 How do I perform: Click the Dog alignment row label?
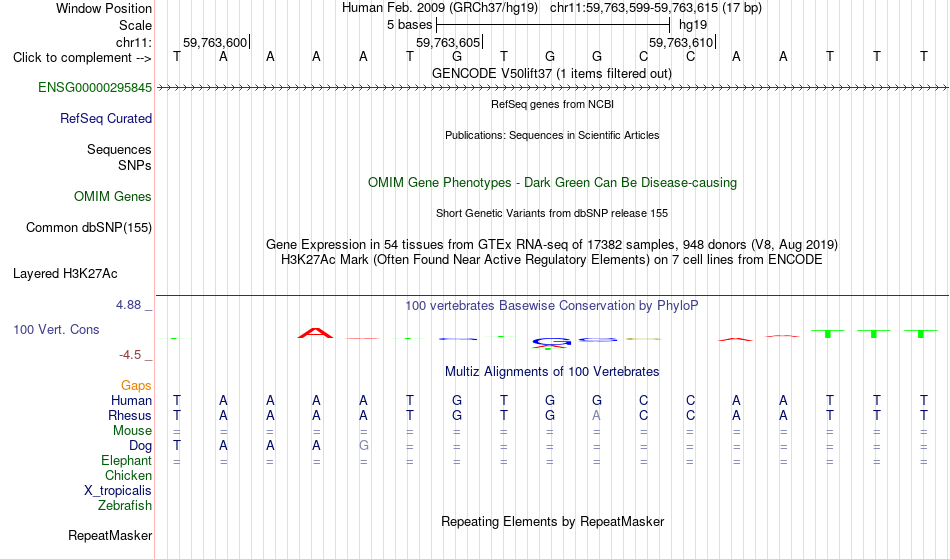tap(141, 446)
